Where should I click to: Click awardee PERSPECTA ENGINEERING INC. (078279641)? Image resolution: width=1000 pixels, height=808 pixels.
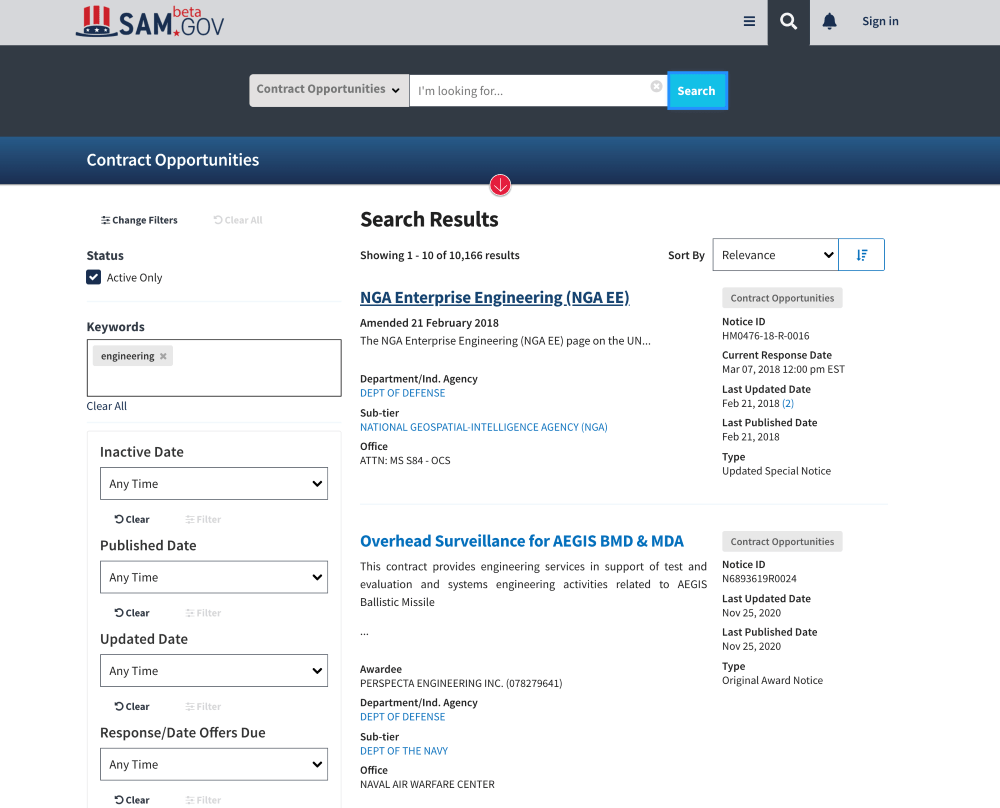tap(461, 684)
